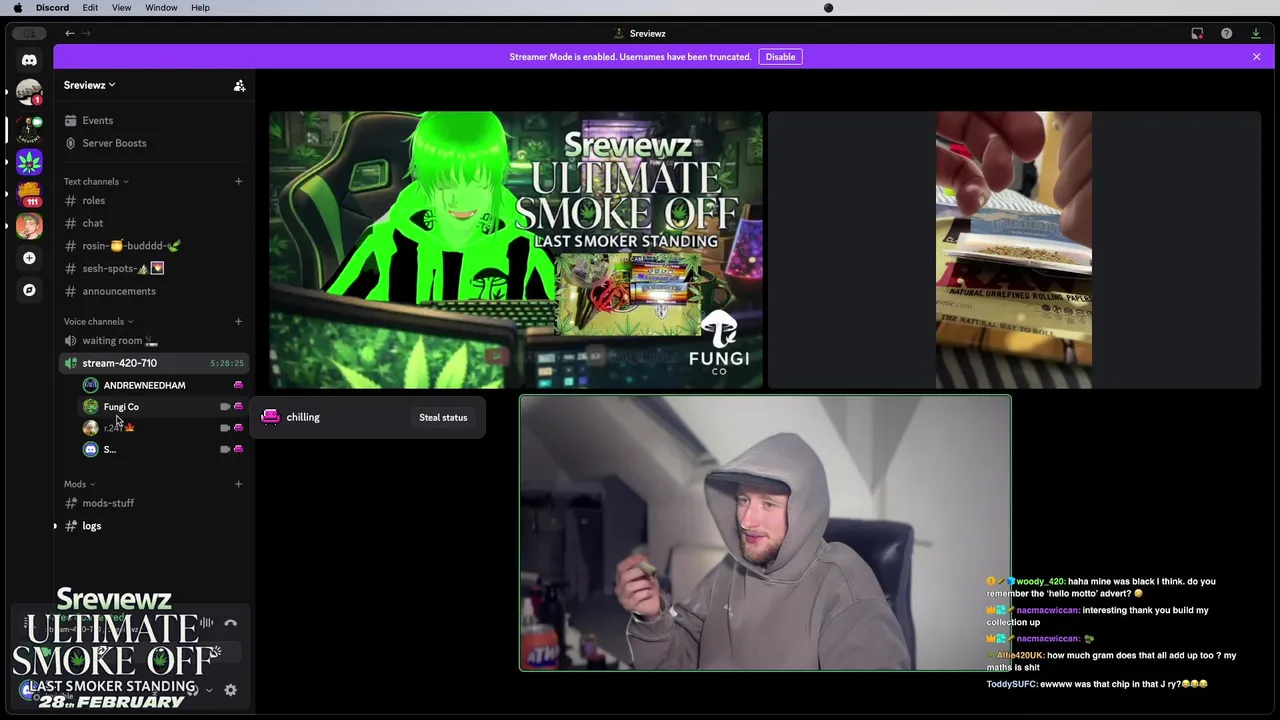Screen dimensions: 1280x720
Task: Click the invite people icon beside Sreviewz
Action: (239, 86)
